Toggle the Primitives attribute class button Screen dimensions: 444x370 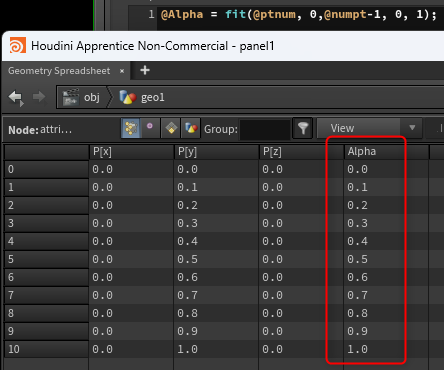(x=171, y=128)
